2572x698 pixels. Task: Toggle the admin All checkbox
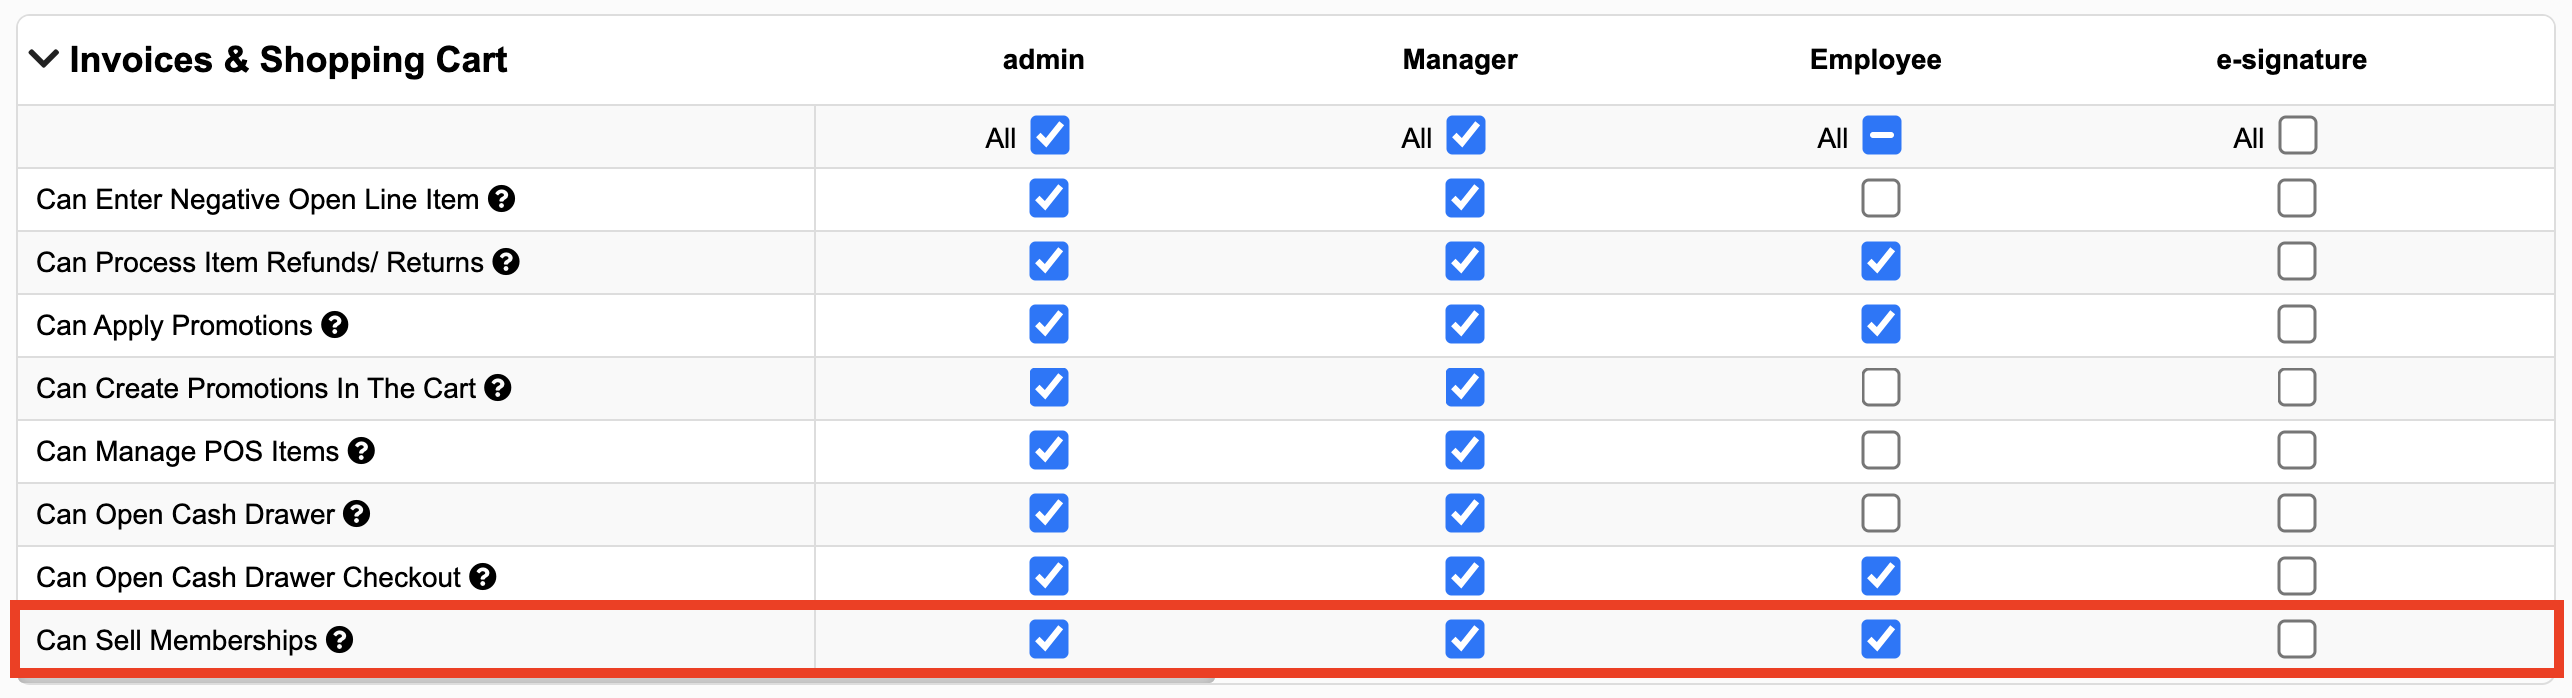click(x=1049, y=136)
